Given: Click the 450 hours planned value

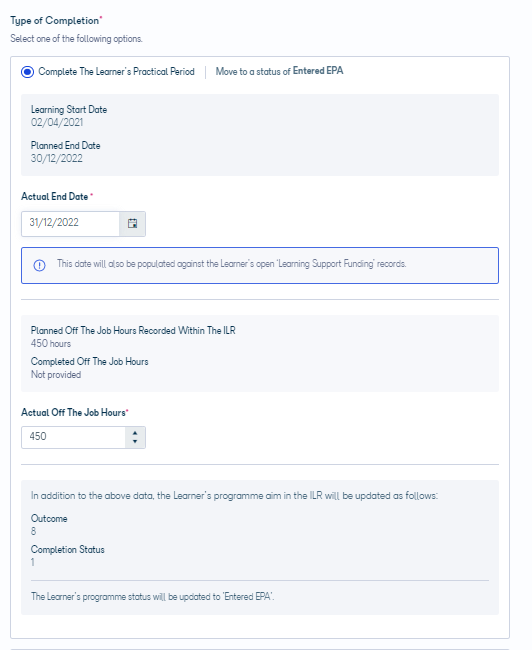Looking at the screenshot, I should (51, 343).
